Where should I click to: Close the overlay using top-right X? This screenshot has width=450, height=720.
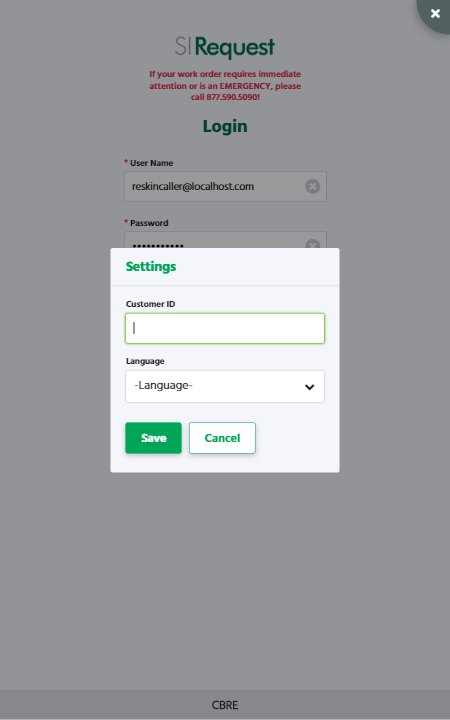pyautogui.click(x=435, y=14)
